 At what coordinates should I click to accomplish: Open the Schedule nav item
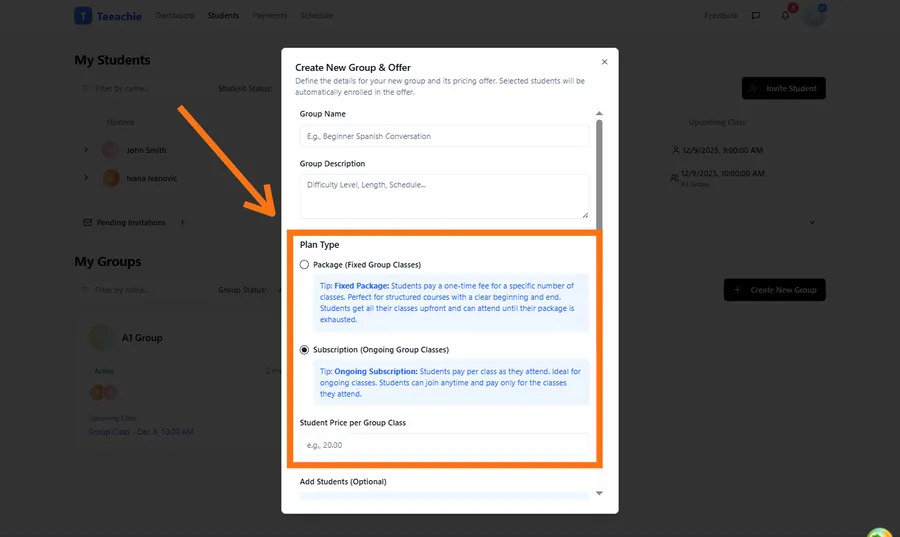click(316, 15)
